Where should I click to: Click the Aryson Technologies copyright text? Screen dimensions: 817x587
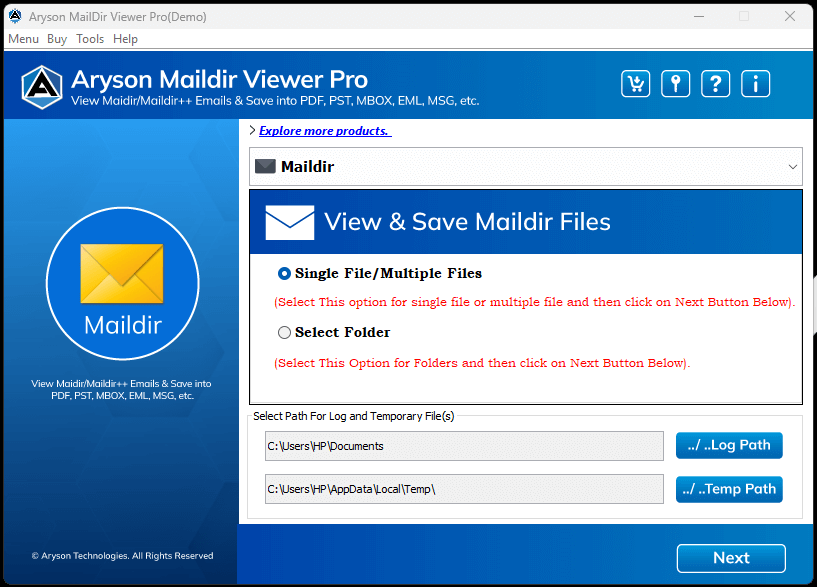pos(122,556)
